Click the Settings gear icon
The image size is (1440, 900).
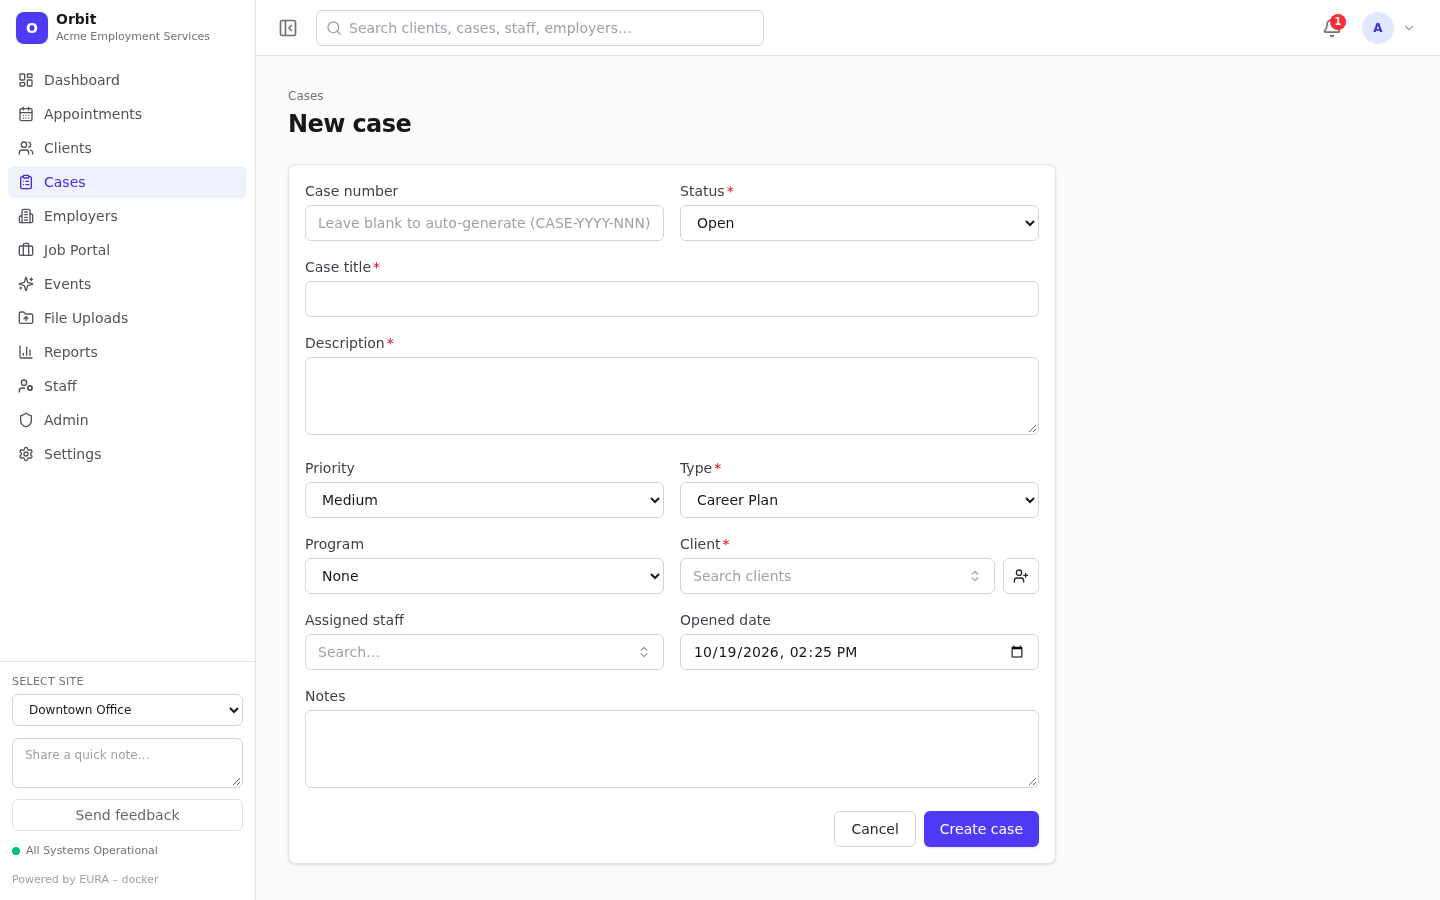click(x=26, y=454)
